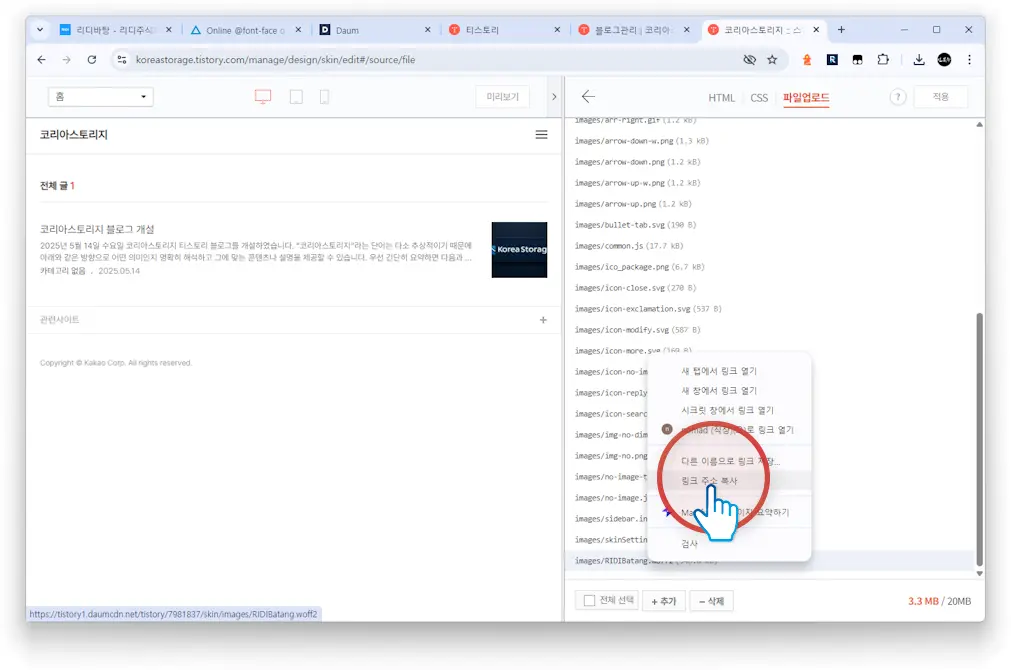This screenshot has width=1011, height=670.
Task: Expand 관련사이트 with the plus control
Action: coord(542,319)
